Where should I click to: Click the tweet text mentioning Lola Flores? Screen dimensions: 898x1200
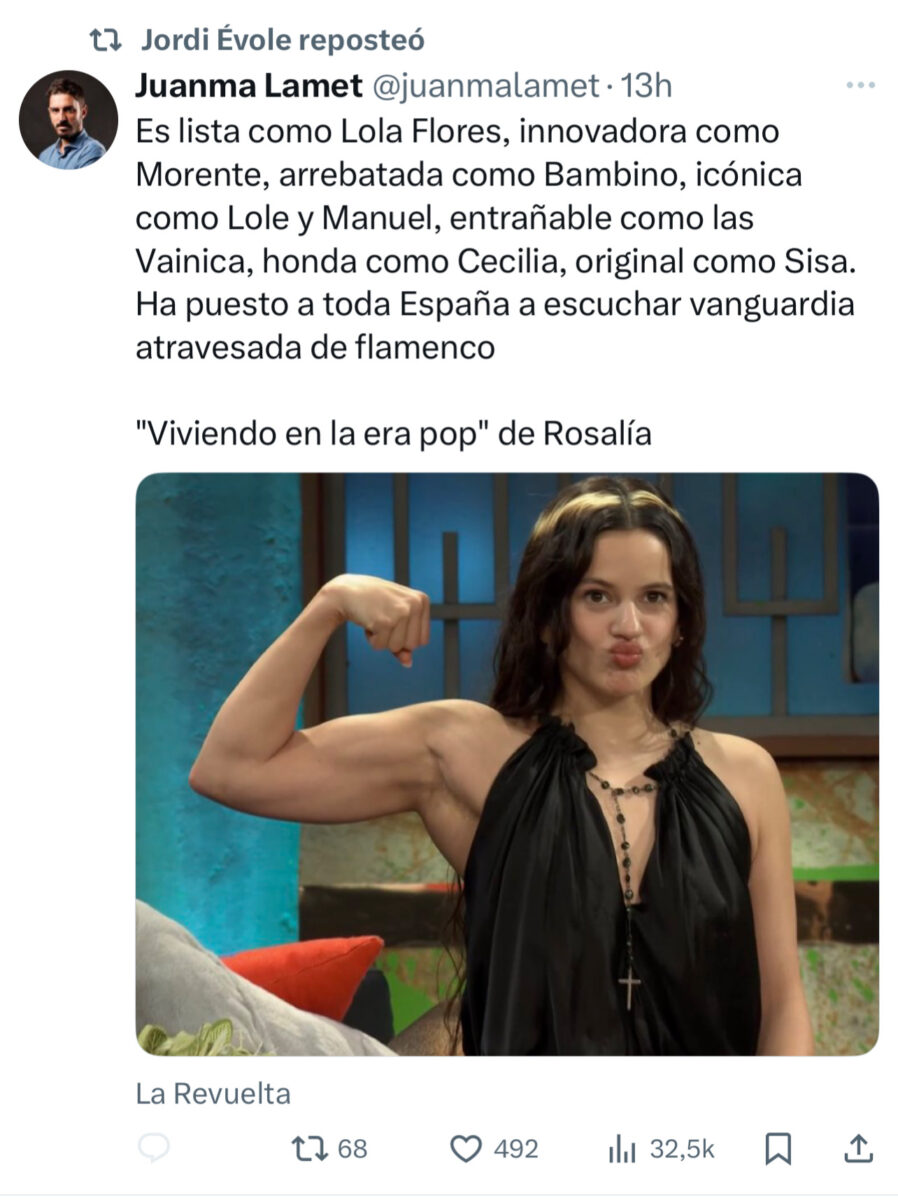click(x=495, y=240)
